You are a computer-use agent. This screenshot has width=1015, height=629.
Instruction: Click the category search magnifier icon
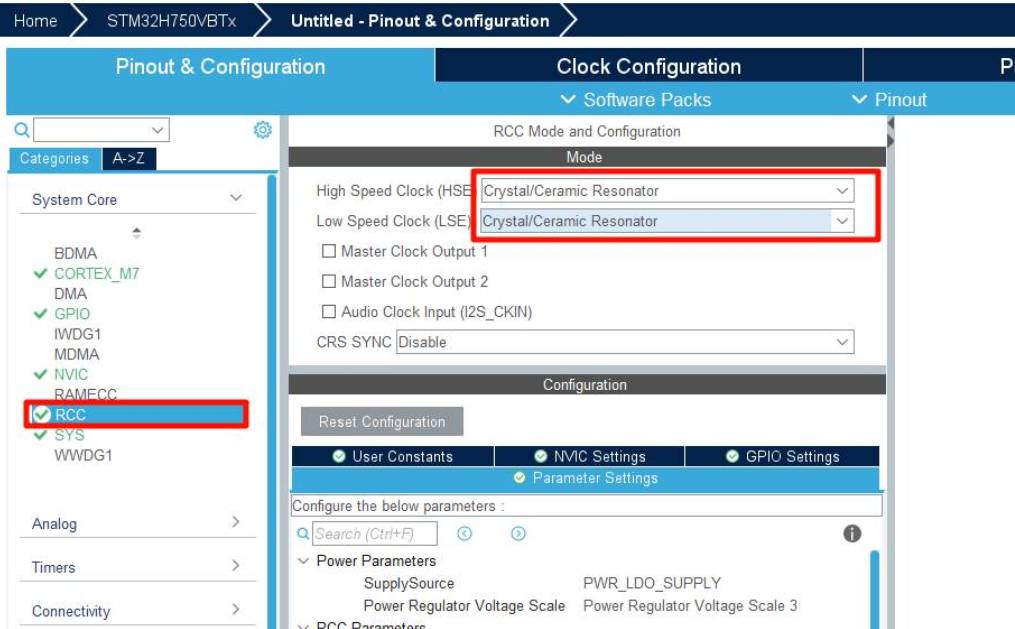(22, 130)
